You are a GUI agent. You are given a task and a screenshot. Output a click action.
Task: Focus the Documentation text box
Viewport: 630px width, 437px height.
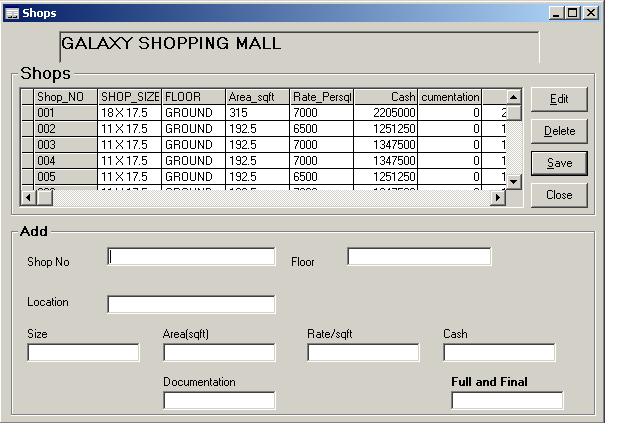point(219,401)
